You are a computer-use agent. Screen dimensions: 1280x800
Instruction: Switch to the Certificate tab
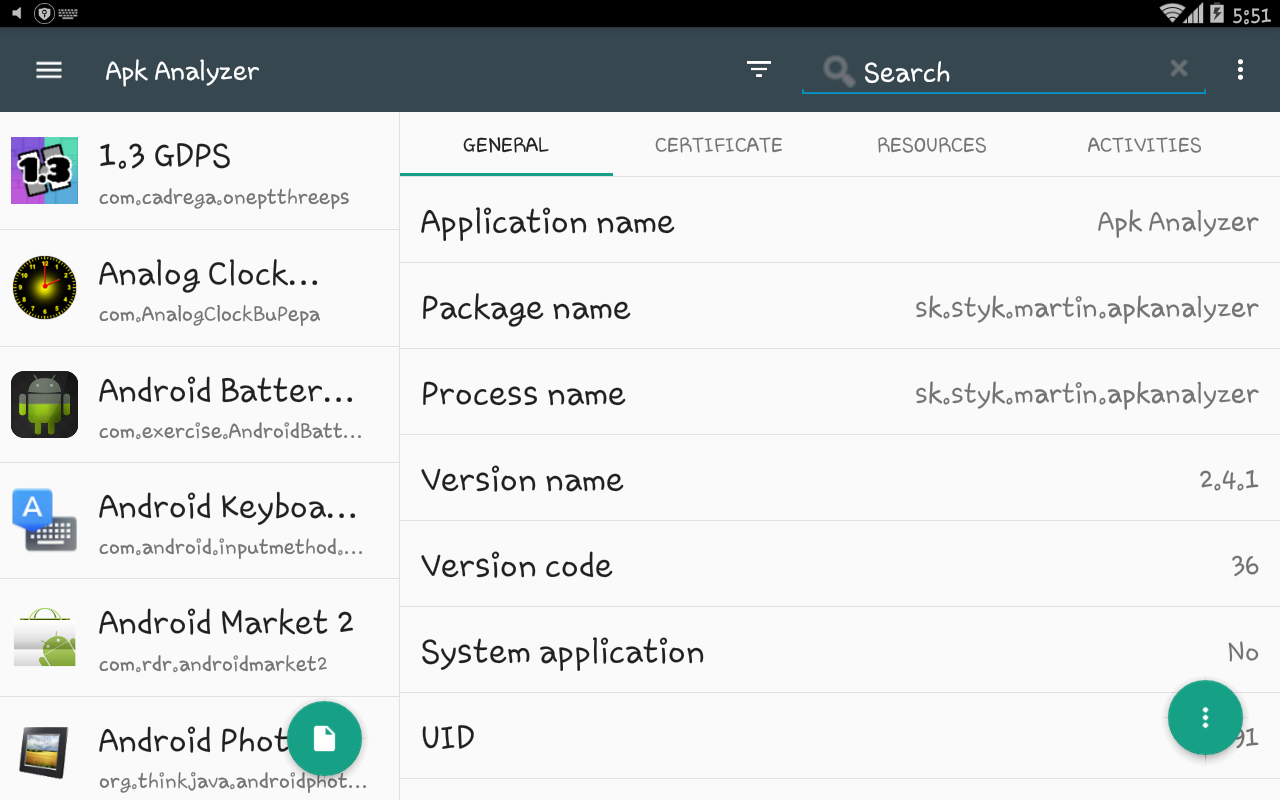[718, 145]
